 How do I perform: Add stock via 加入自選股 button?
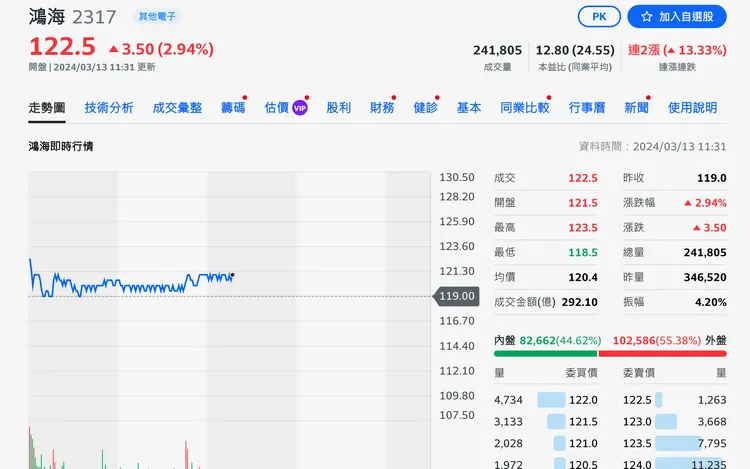(677, 17)
